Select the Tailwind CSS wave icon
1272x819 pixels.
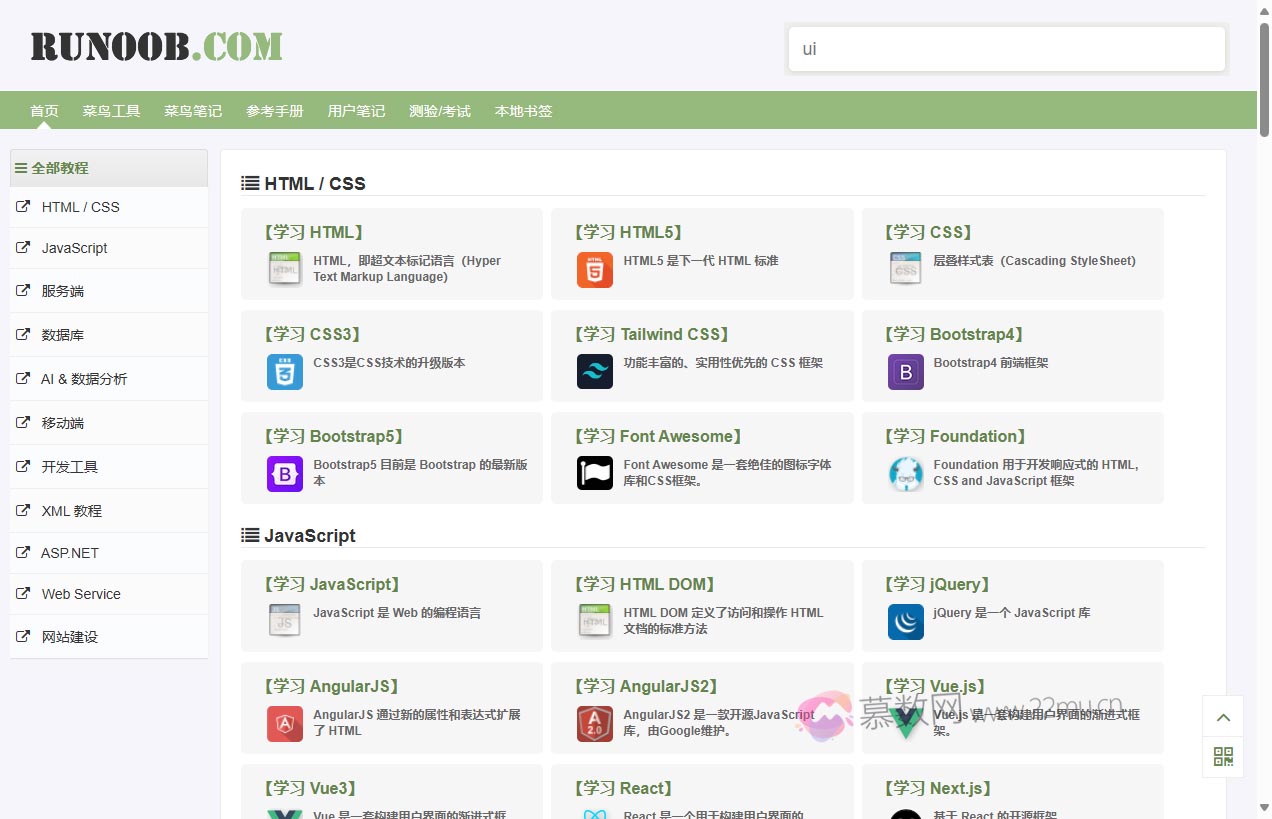tap(594, 372)
